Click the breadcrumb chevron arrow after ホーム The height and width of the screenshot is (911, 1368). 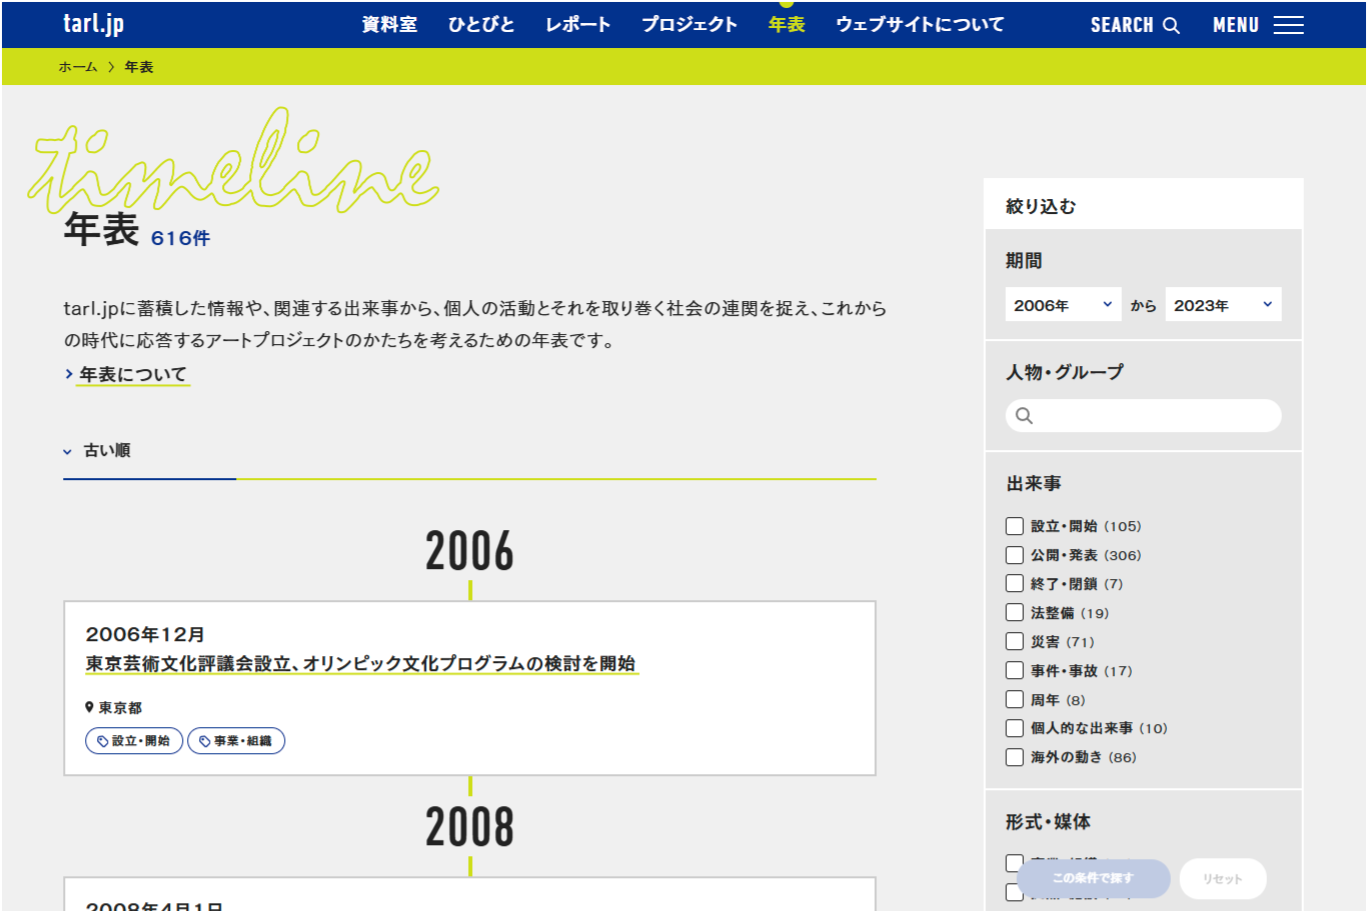pyautogui.click(x=111, y=67)
